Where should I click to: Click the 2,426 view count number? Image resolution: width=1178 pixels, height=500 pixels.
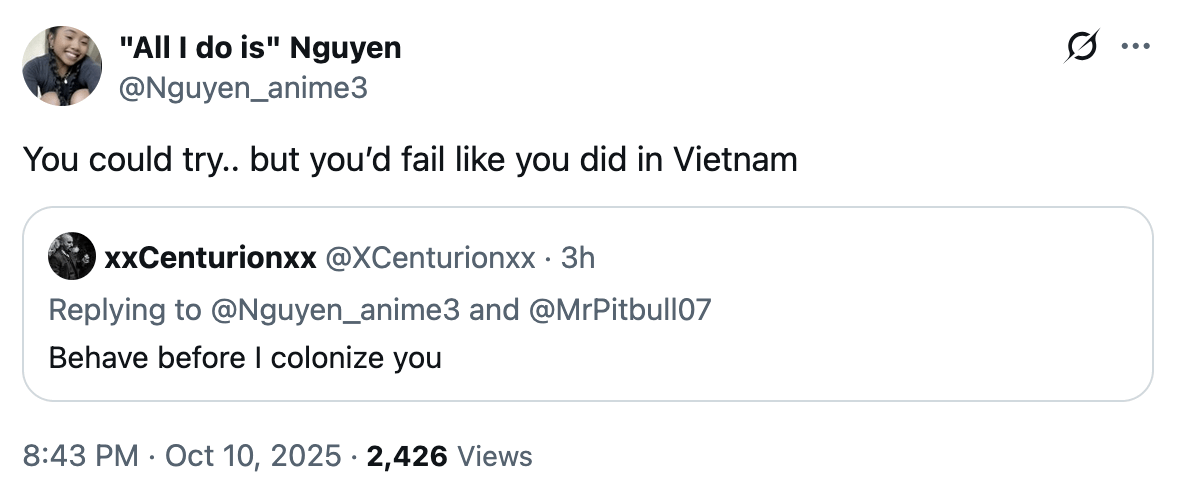coord(407,456)
